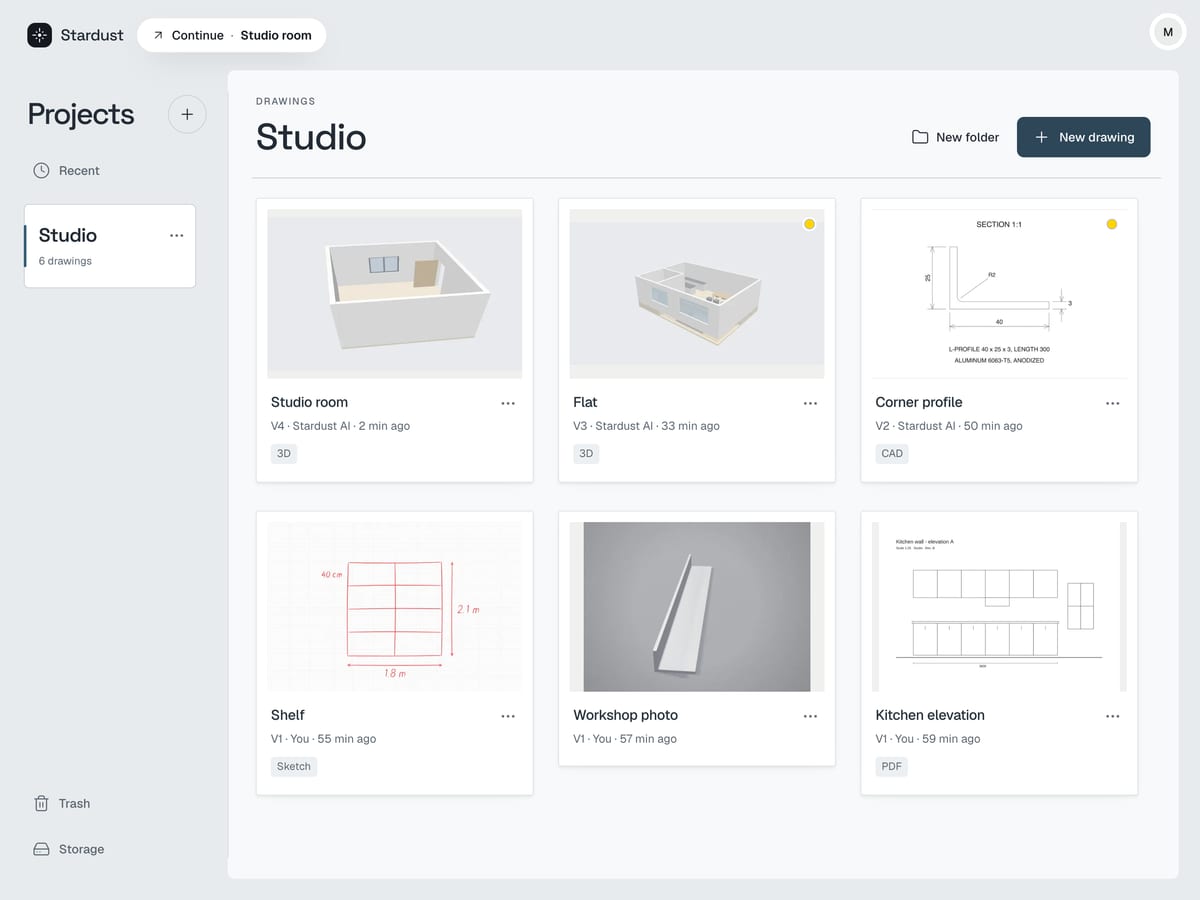Click 'V2 · Stardust AI · 50 min ago'
Viewport: 1200px width, 900px height.
949,426
